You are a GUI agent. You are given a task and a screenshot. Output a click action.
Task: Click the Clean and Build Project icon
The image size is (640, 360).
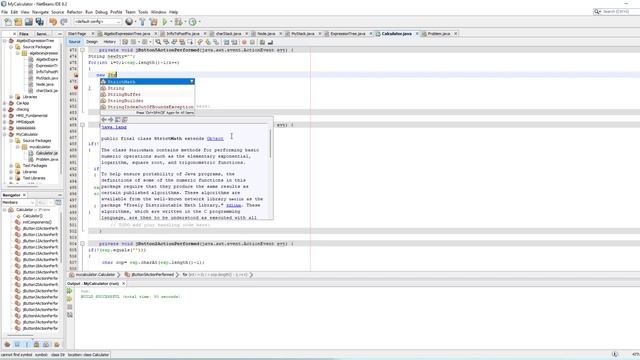[x=153, y=22]
